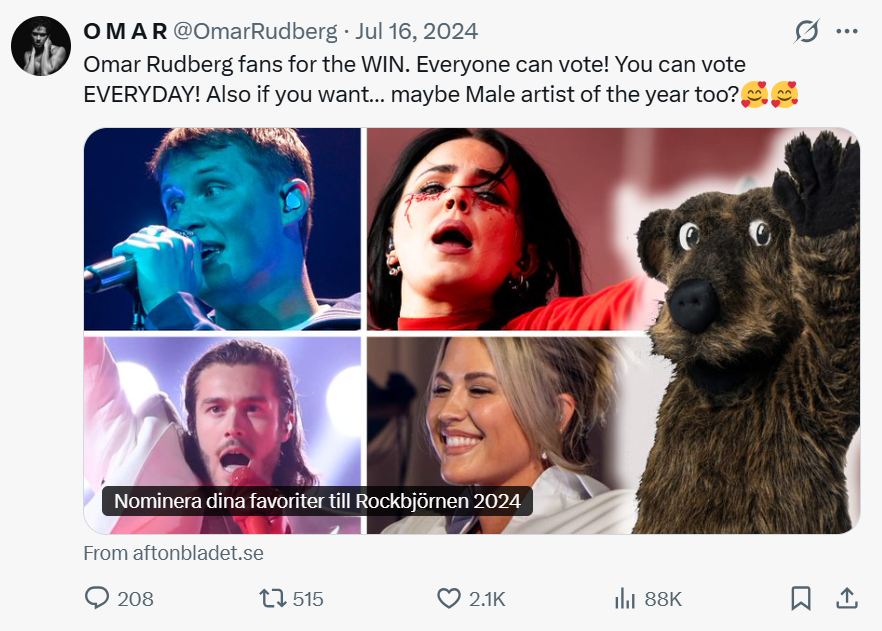Click the reply speech bubble icon
Image resolution: width=882 pixels, height=631 pixels.
pyautogui.click(x=98, y=598)
